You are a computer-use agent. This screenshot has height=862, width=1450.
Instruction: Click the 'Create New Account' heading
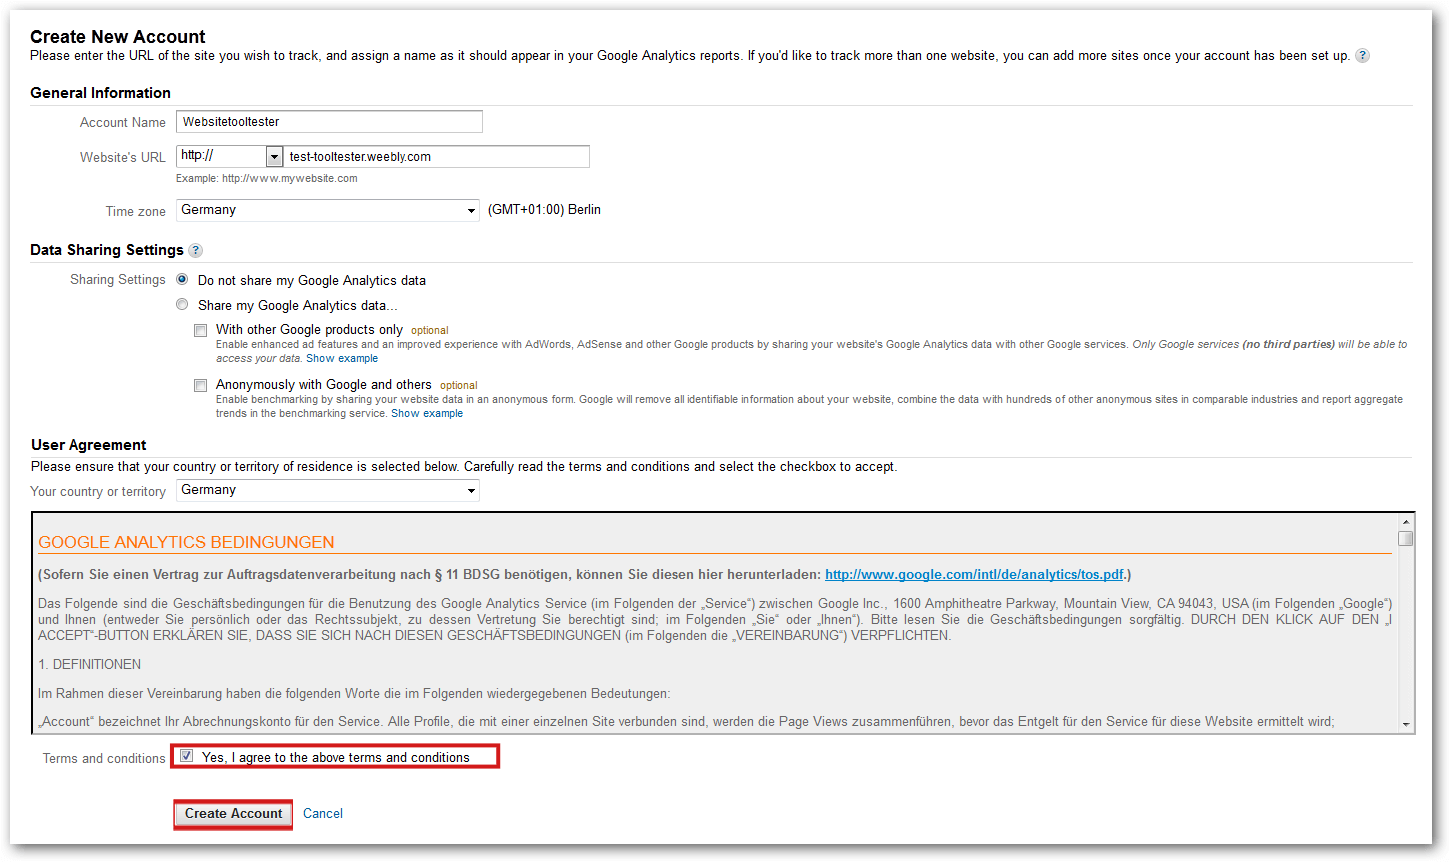(118, 37)
